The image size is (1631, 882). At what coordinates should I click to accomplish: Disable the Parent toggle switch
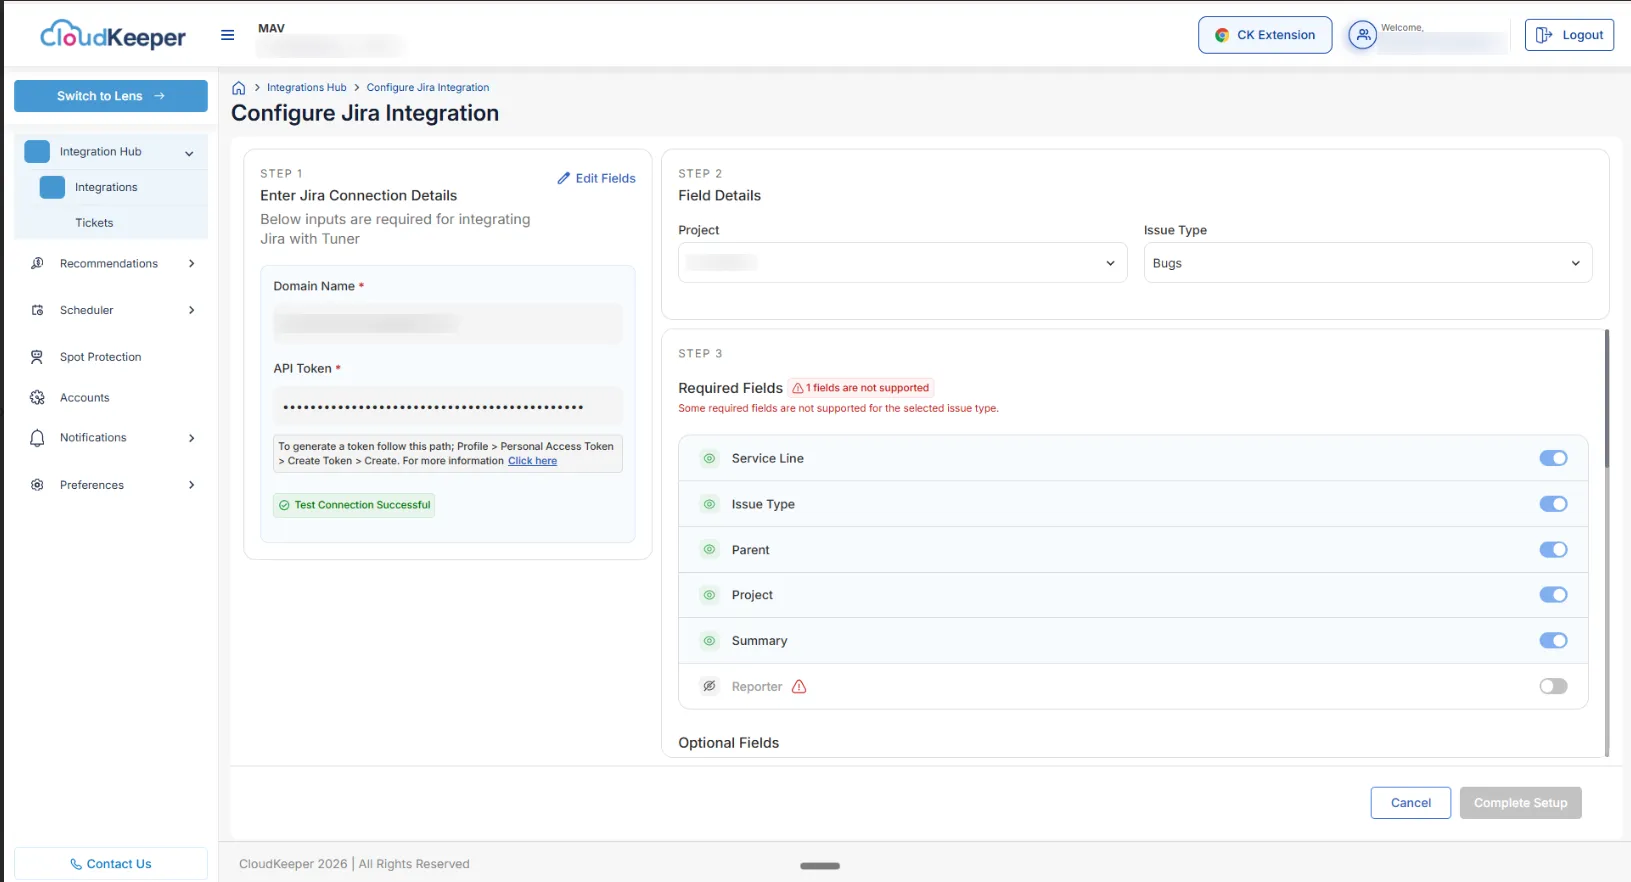(1553, 550)
